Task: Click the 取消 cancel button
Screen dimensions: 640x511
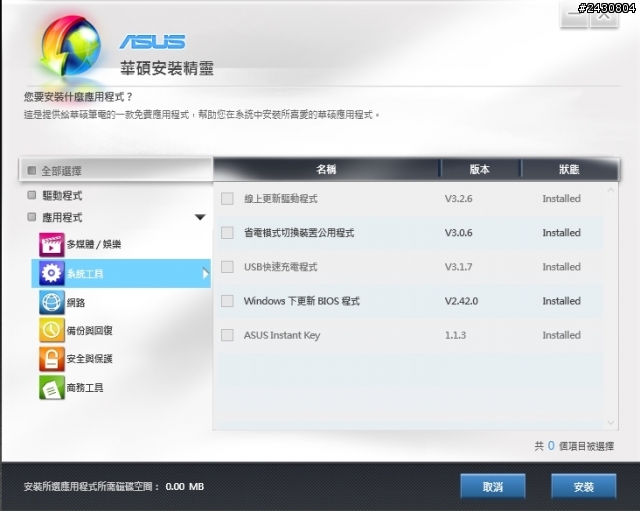Action: pos(493,487)
